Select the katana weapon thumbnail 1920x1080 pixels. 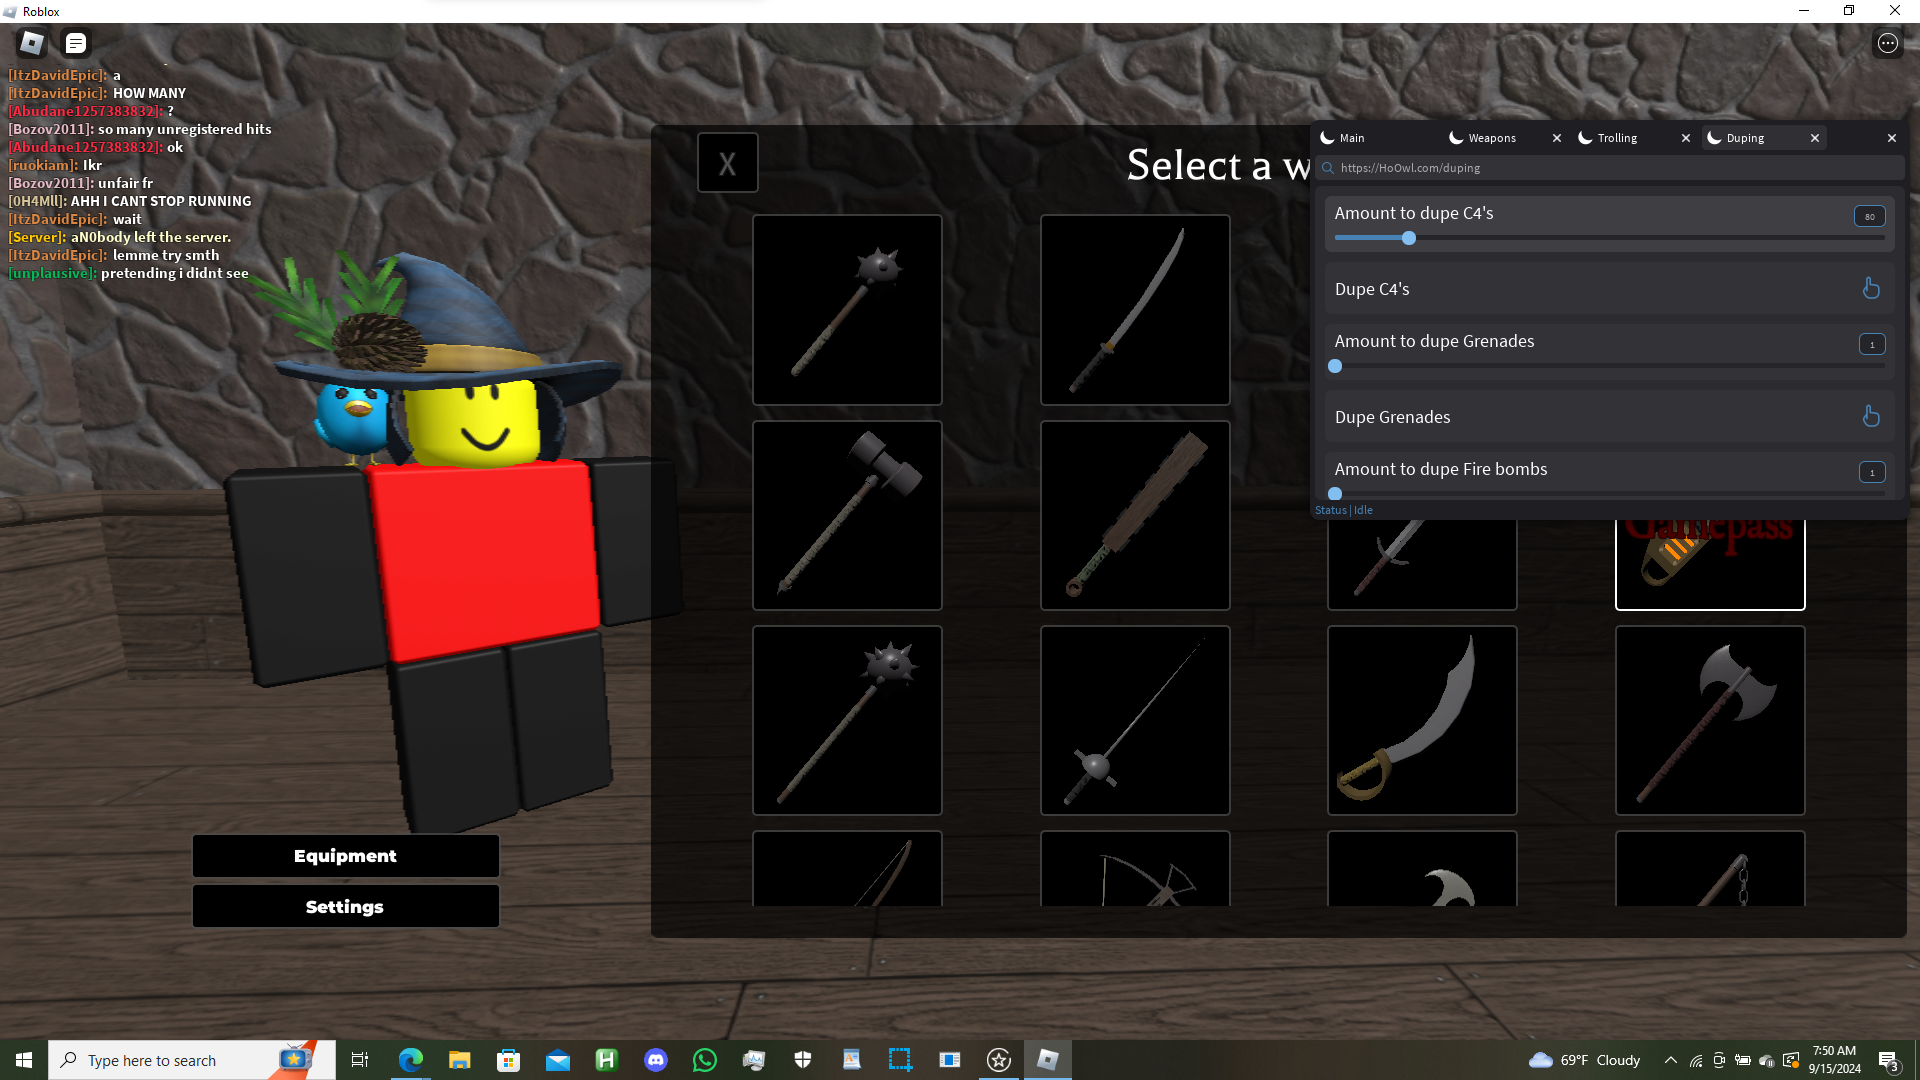pos(1135,310)
